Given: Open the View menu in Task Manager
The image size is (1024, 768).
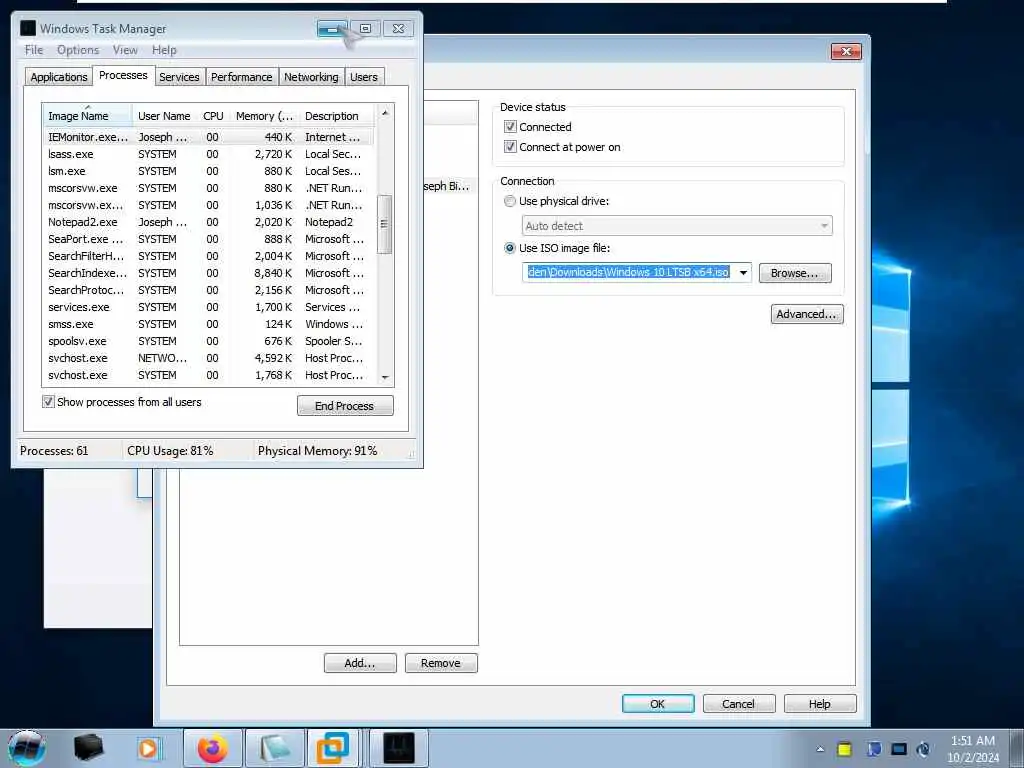Looking at the screenshot, I should coord(125,50).
